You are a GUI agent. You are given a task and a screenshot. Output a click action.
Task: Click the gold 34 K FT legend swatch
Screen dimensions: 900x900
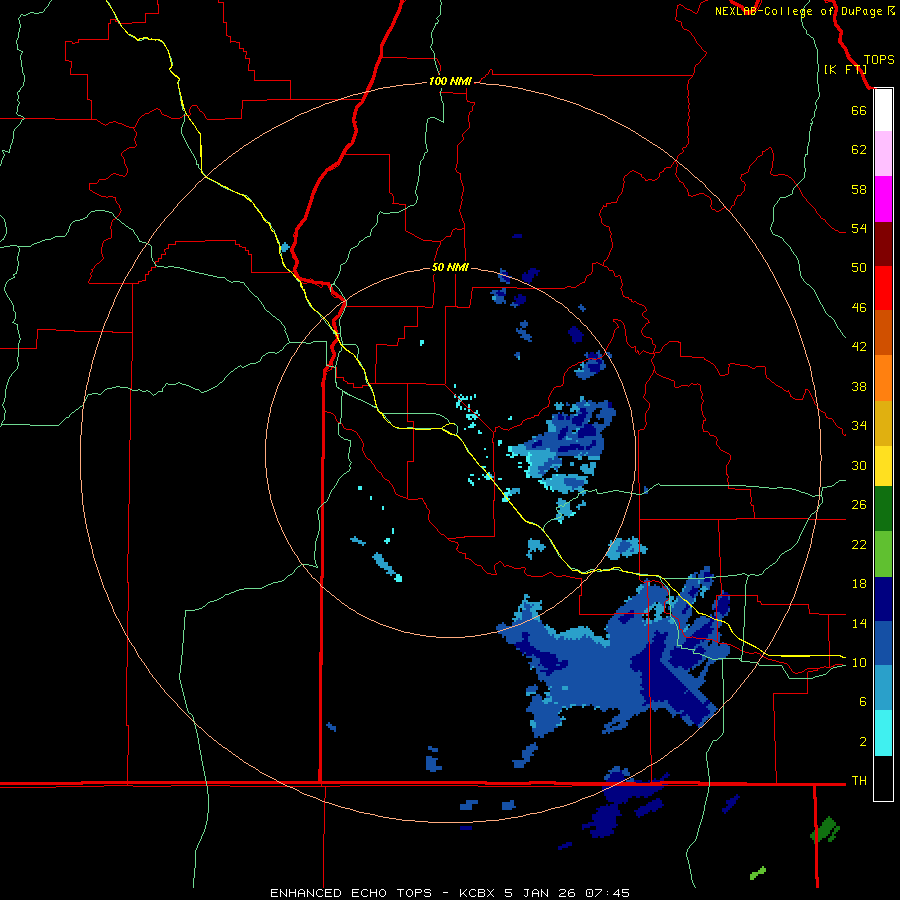coord(883,423)
